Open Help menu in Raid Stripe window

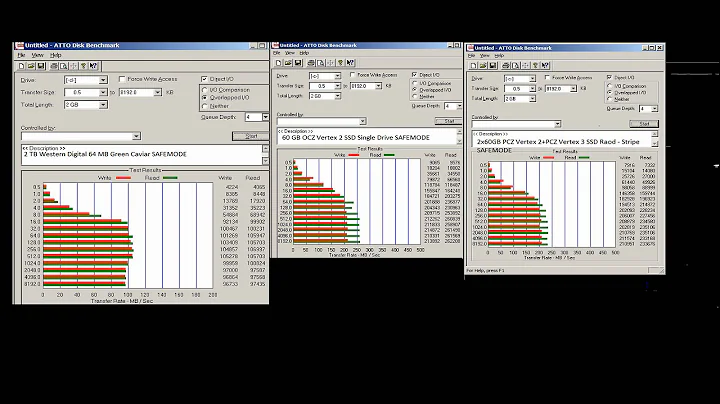pos(499,56)
